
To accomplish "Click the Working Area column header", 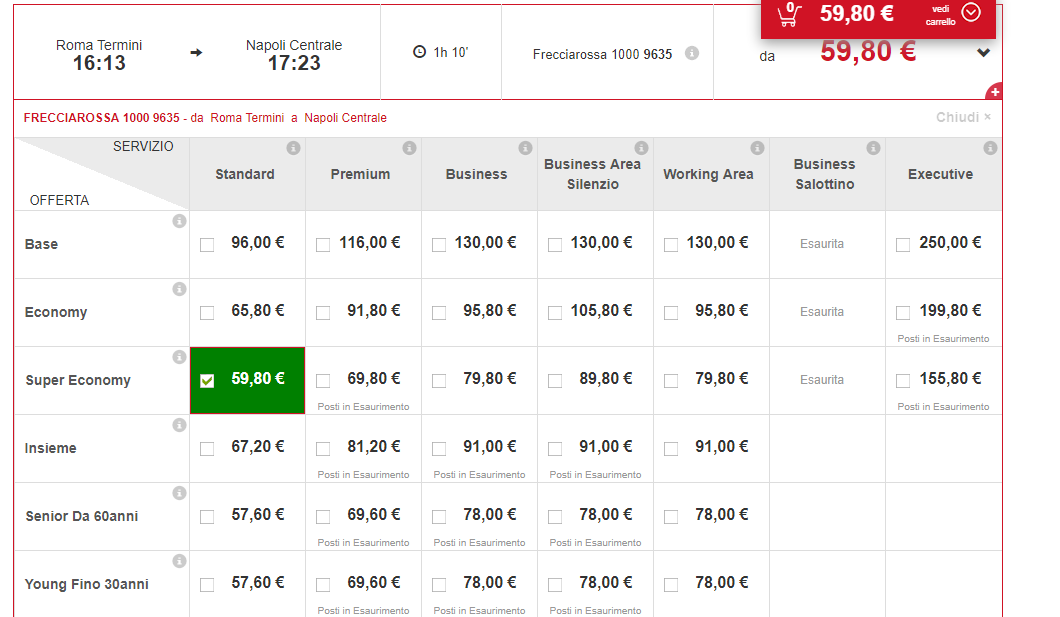I will [708, 174].
